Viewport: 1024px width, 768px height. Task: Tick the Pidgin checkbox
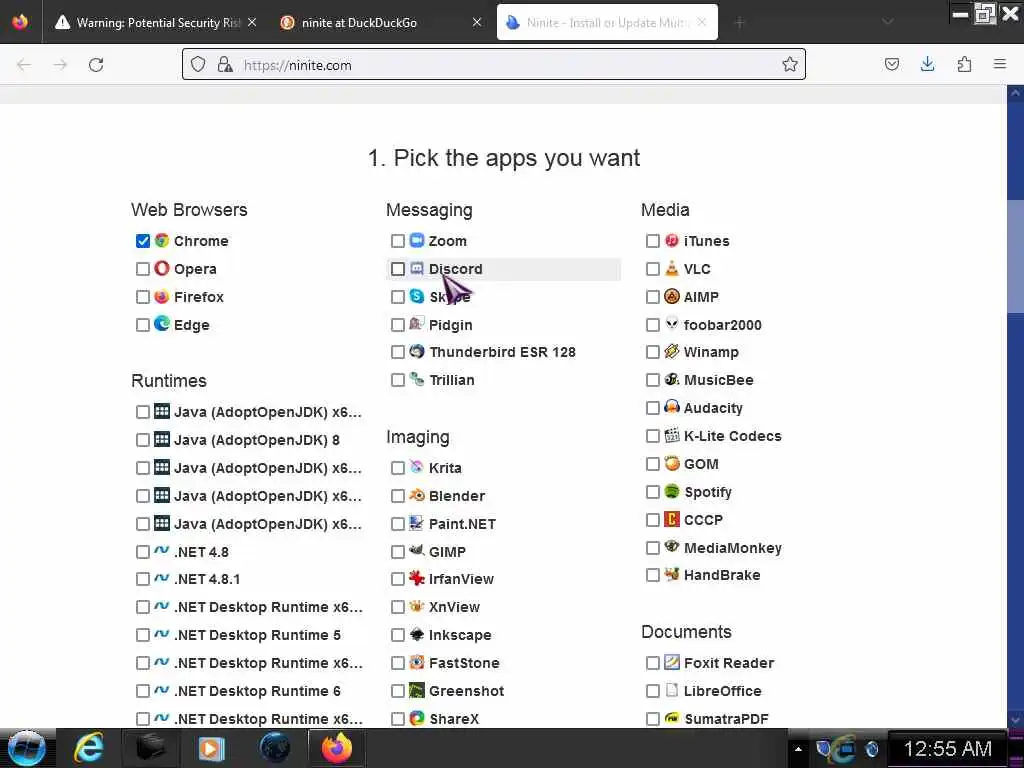[x=398, y=325]
